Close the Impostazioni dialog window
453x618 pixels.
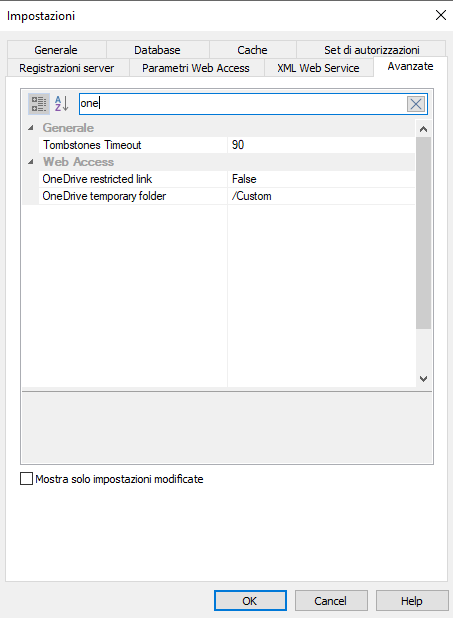click(x=440, y=15)
